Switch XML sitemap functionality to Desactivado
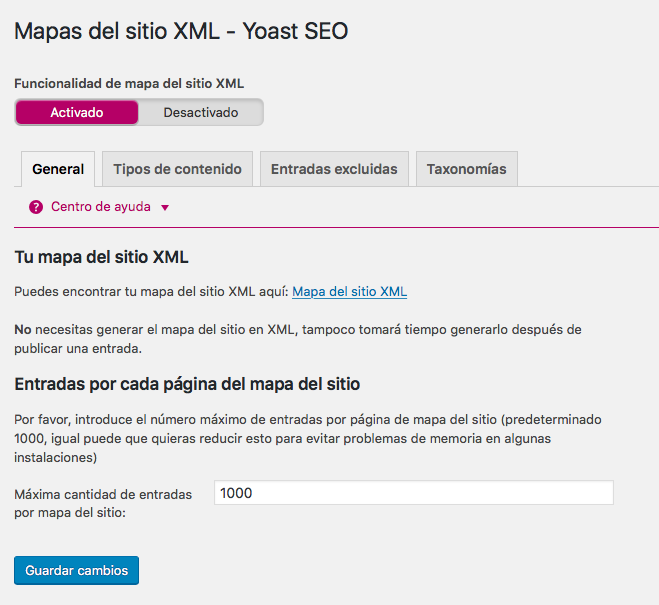The width and height of the screenshot is (659, 605). click(x=201, y=112)
